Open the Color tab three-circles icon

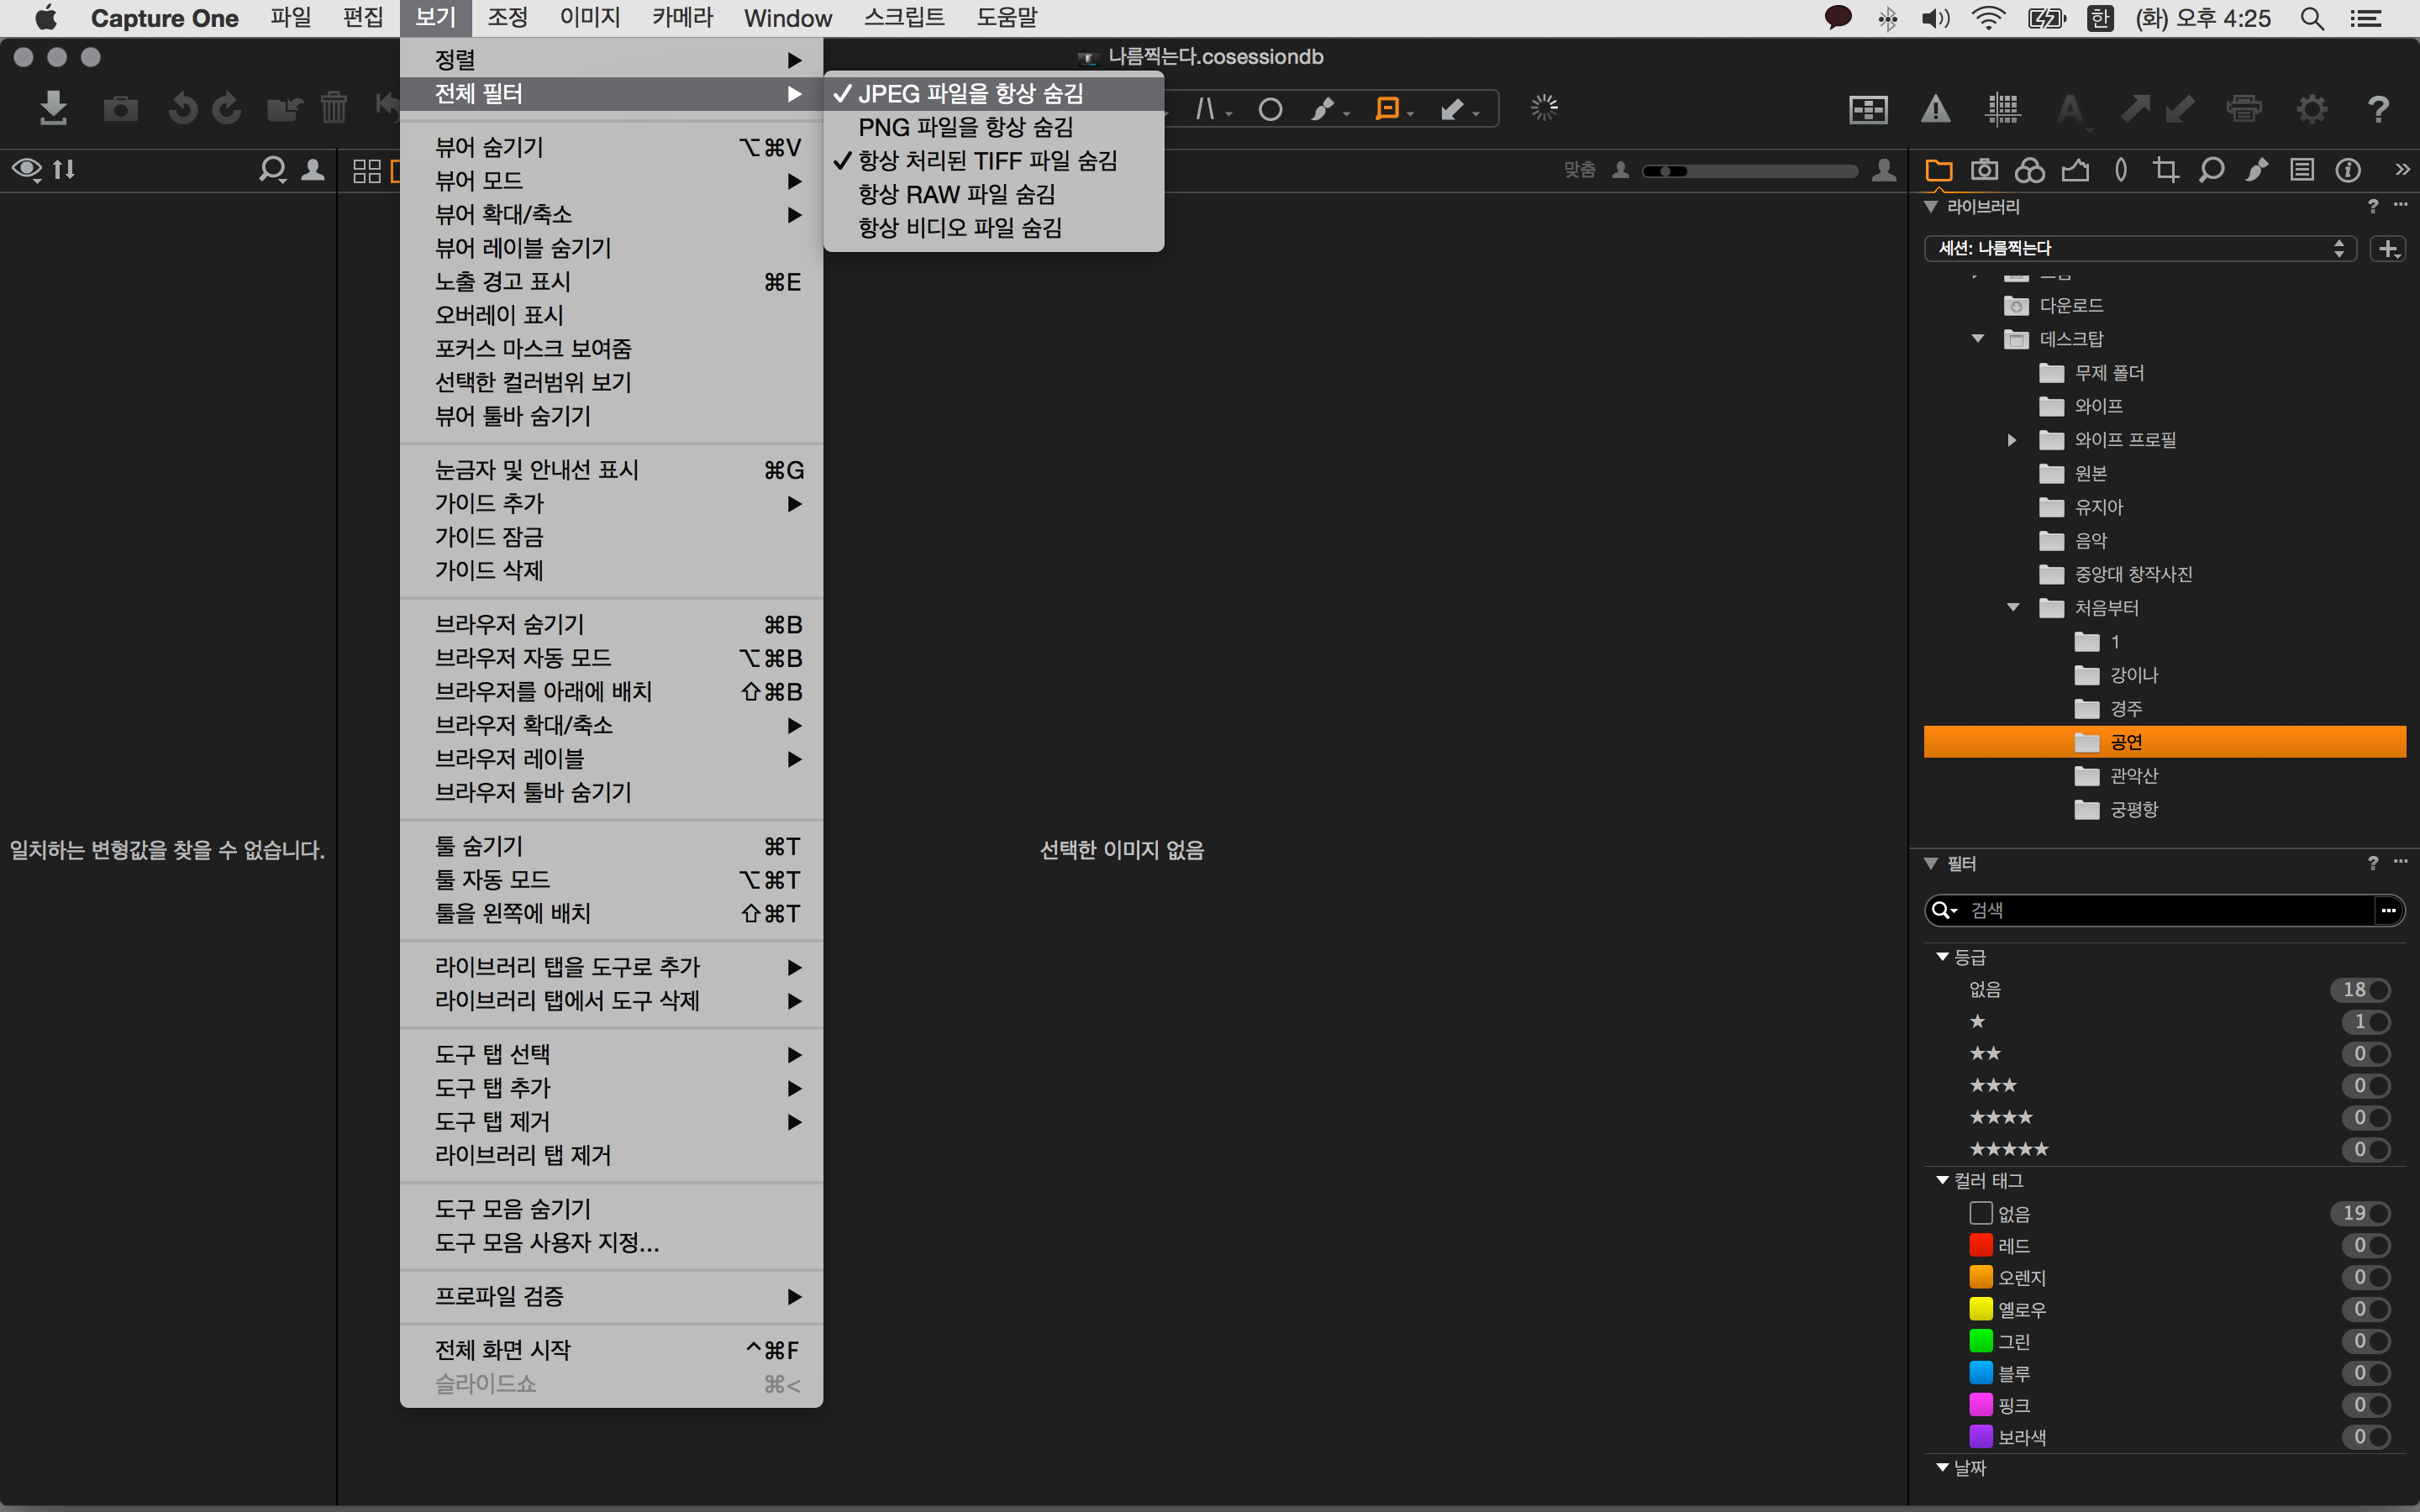click(x=2029, y=170)
